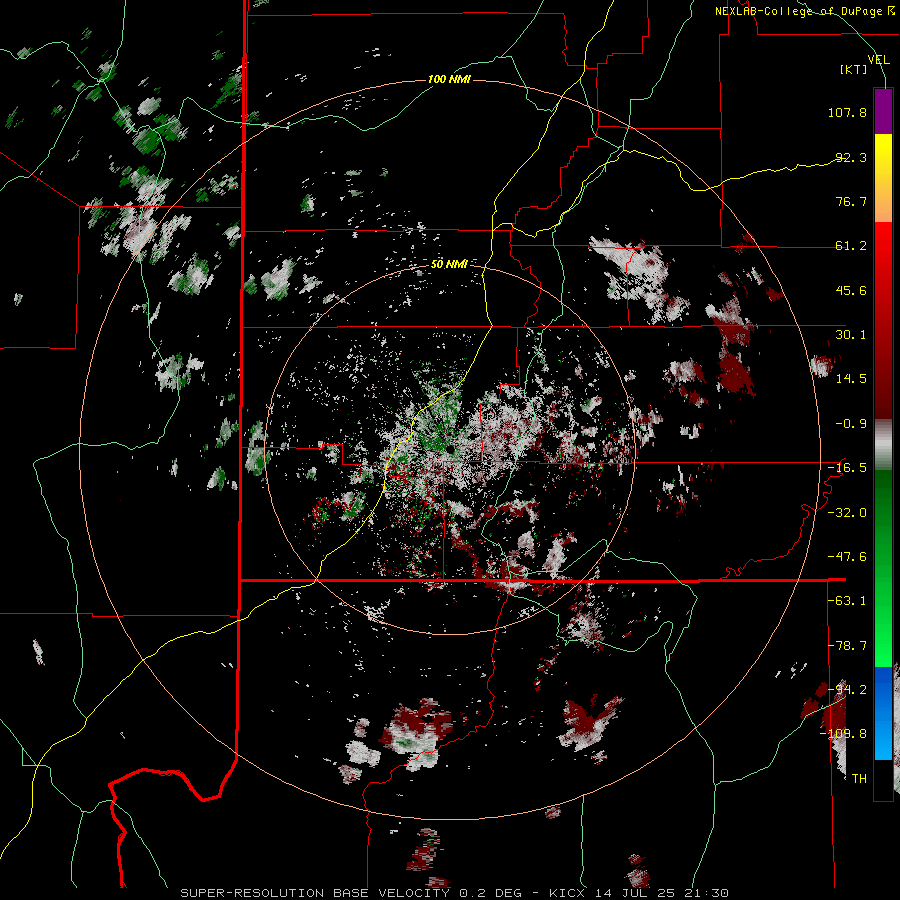This screenshot has height=900, width=900.
Task: Click the gray segment of the color bar
Action: (x=883, y=445)
